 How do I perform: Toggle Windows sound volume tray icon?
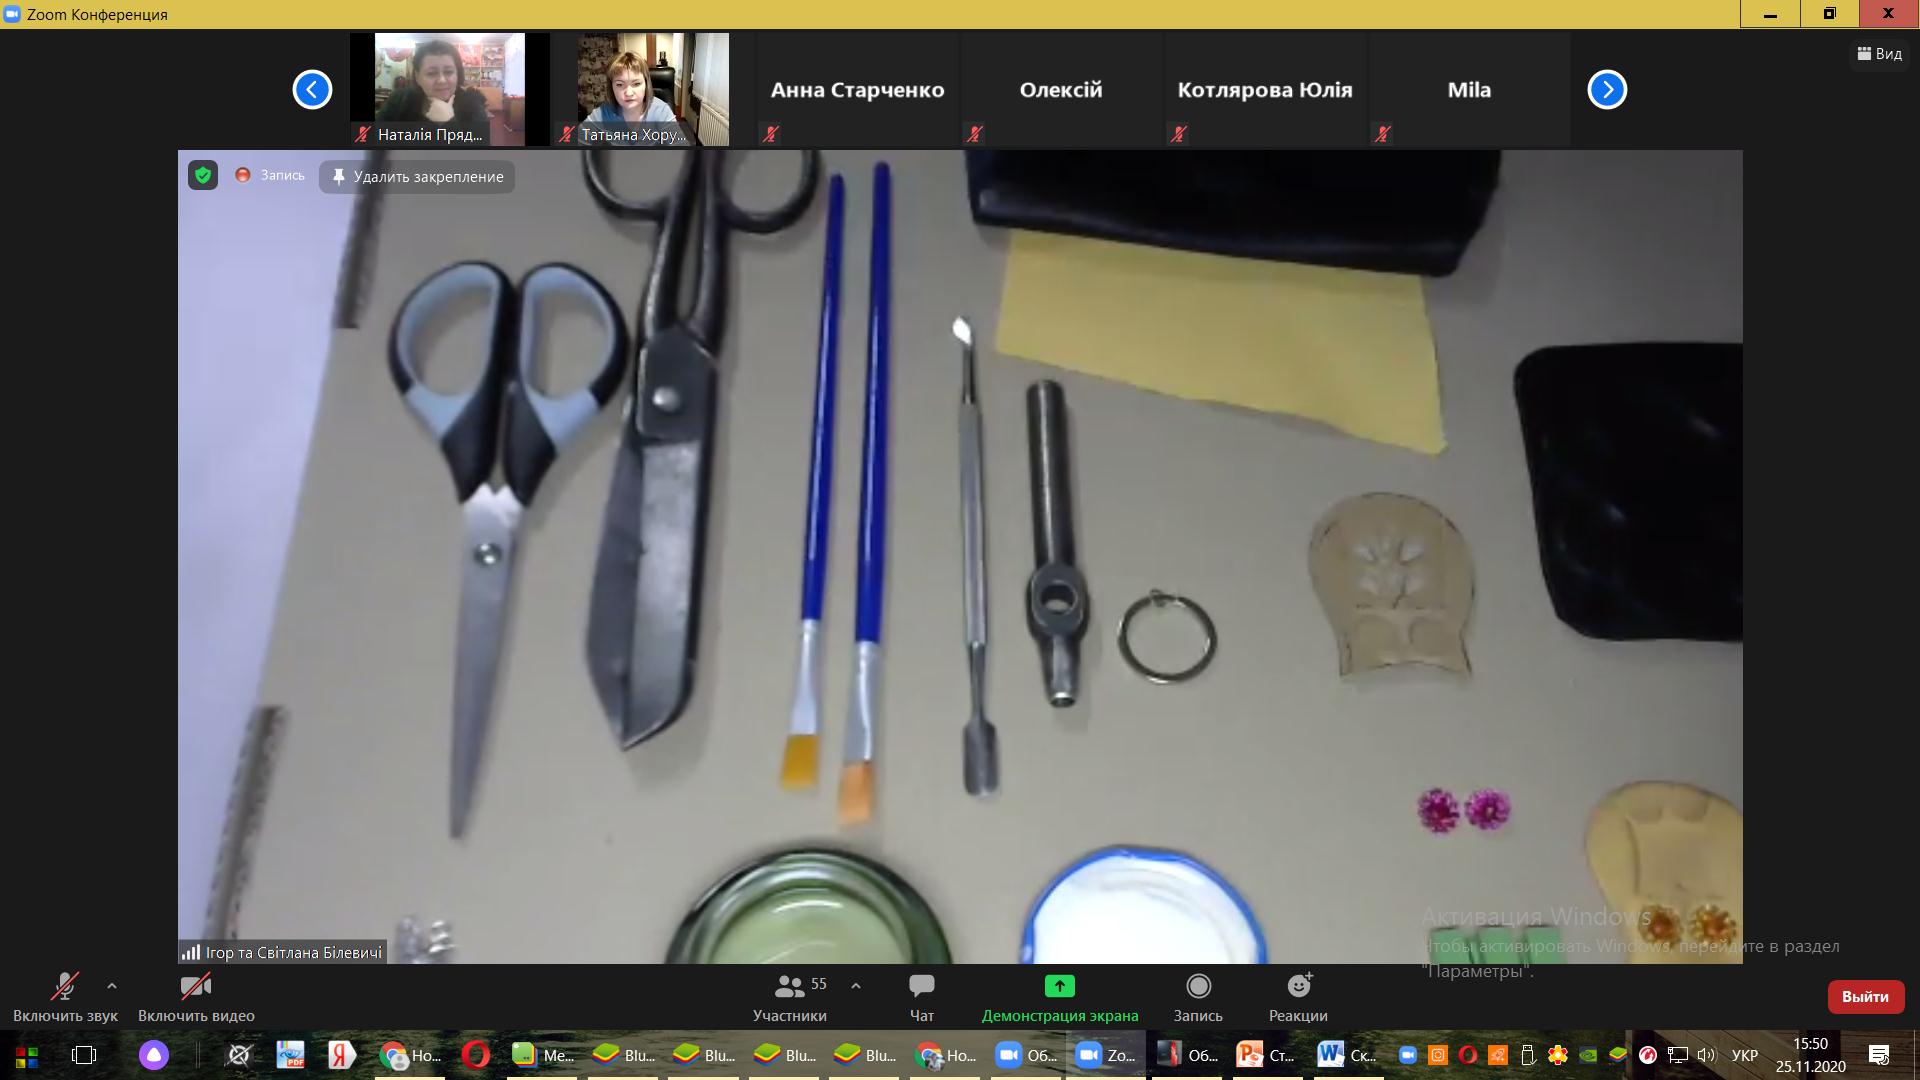point(1706,1055)
